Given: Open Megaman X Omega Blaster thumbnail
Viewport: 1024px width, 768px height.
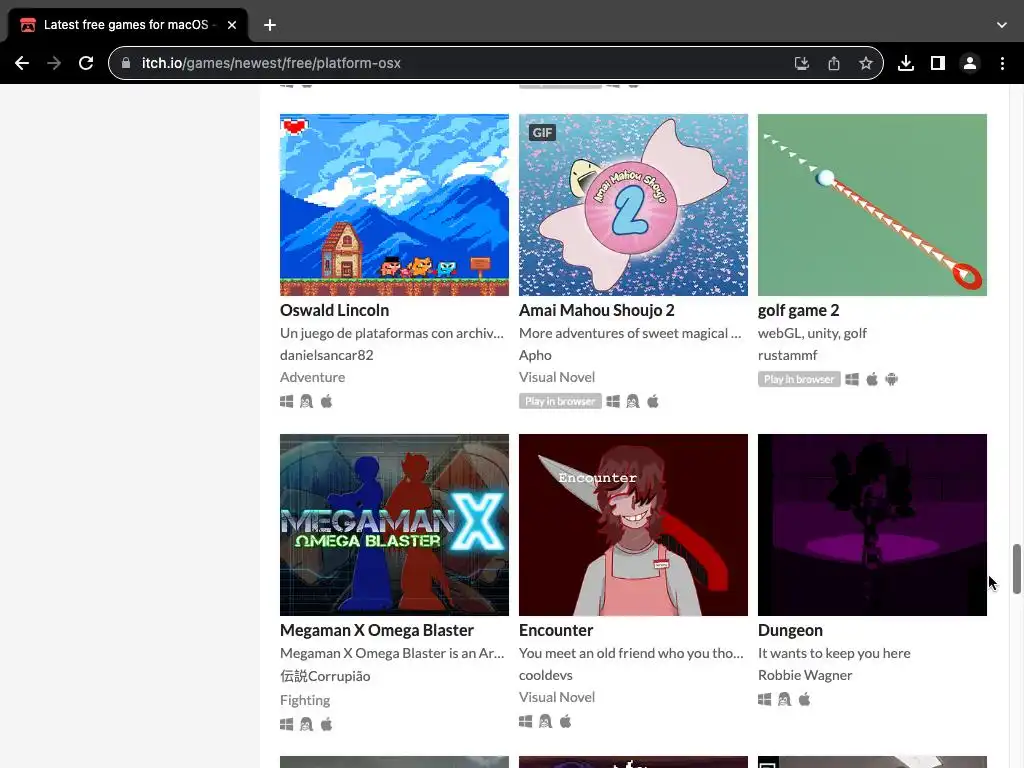Looking at the screenshot, I should tap(394, 525).
